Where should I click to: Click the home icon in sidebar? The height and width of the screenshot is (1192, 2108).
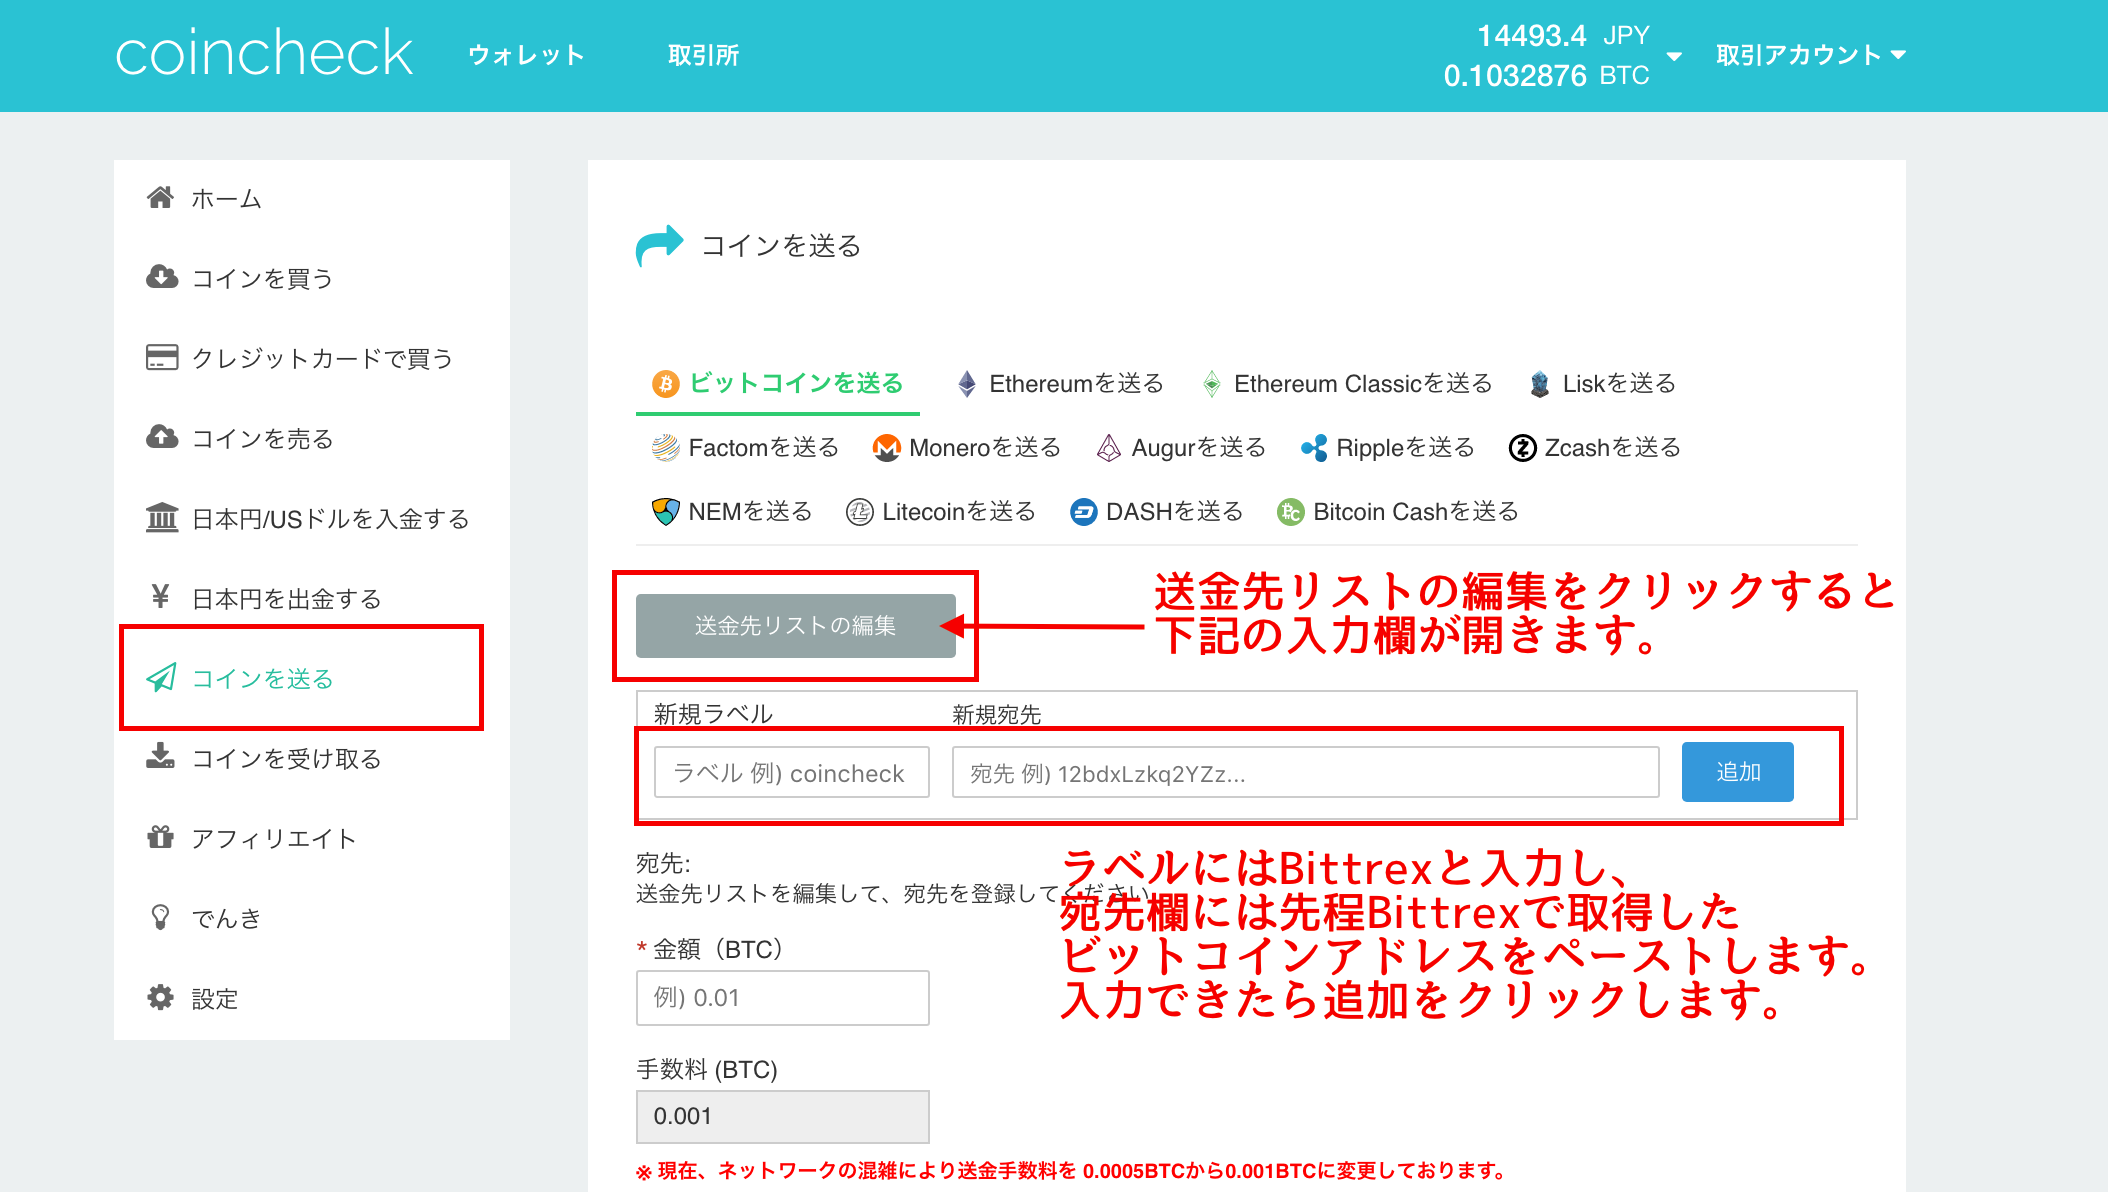[160, 198]
